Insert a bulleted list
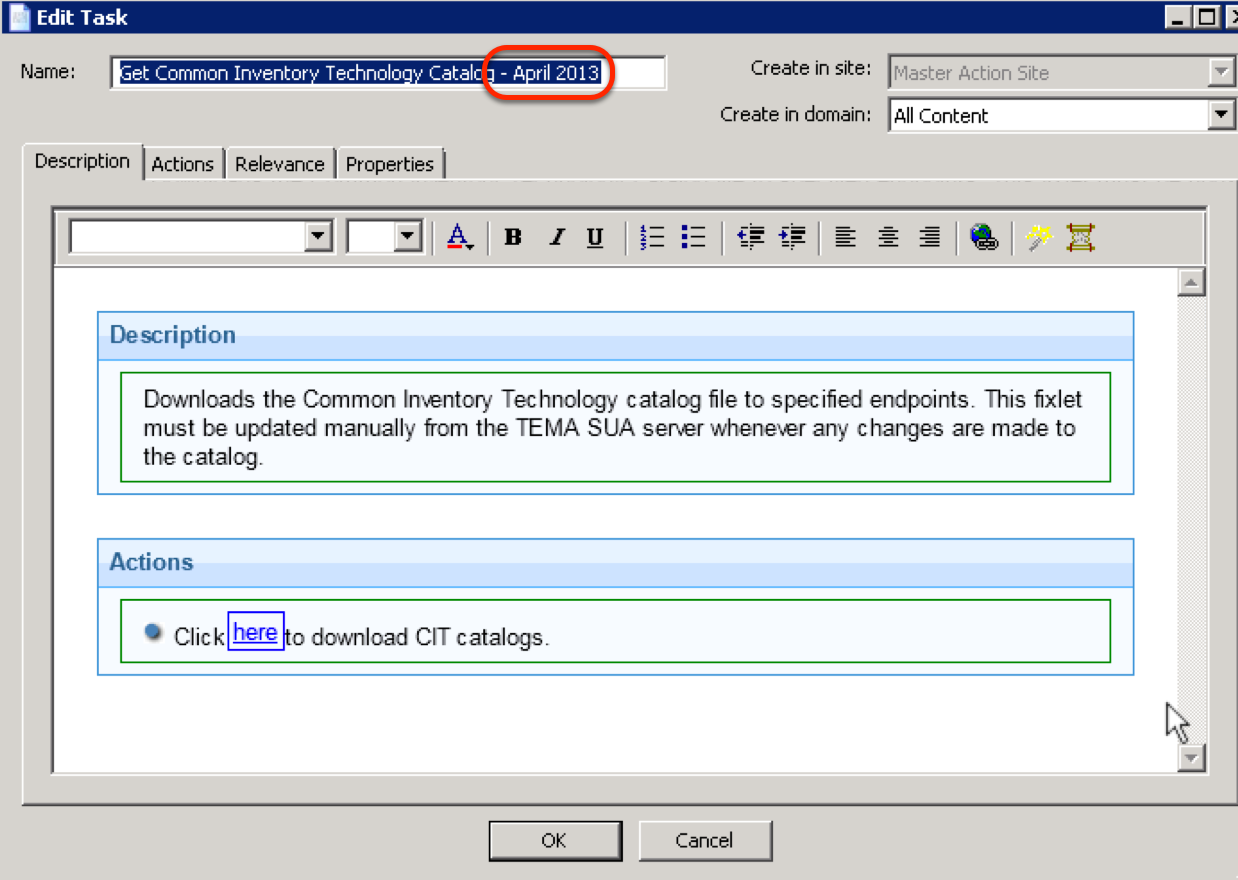 692,237
